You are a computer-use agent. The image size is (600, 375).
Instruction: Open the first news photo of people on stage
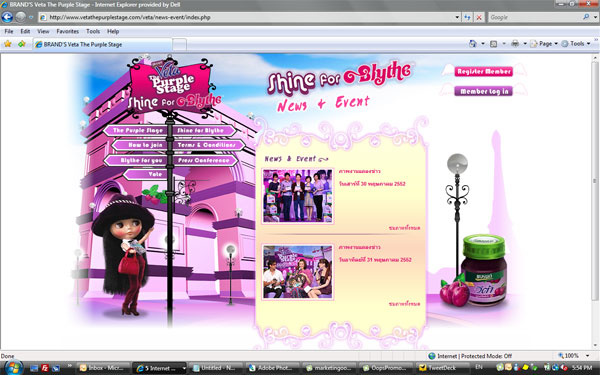click(298, 196)
